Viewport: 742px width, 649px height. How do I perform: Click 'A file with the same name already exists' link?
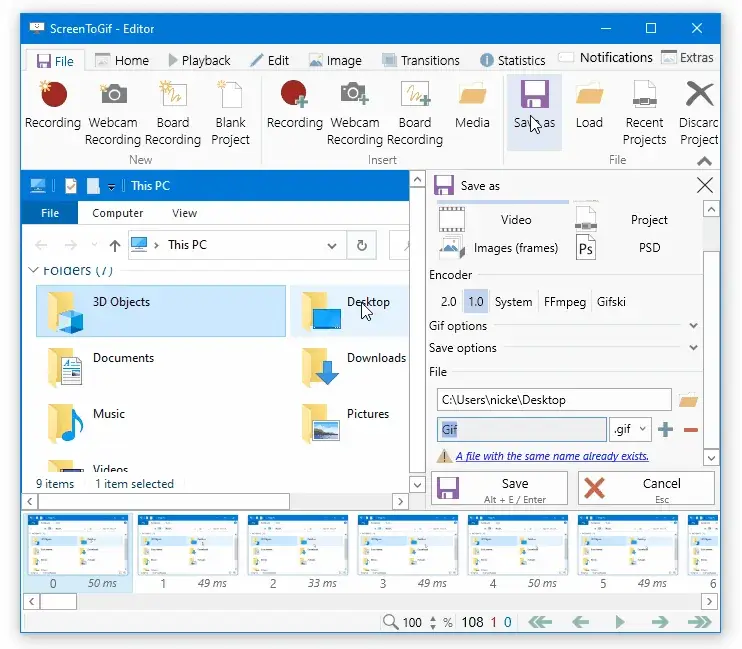tap(552, 456)
